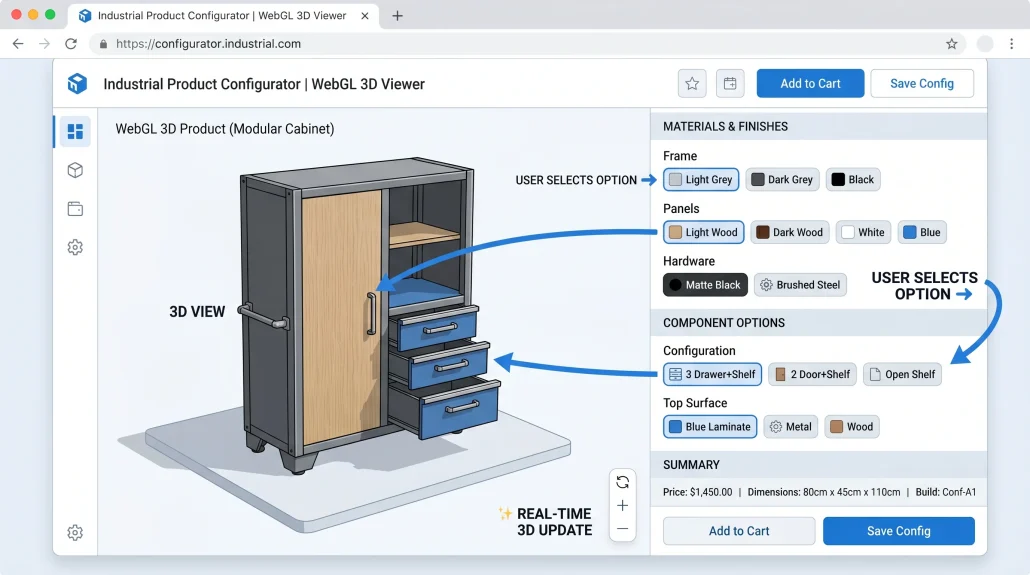Viewport: 1030px width, 575px height.
Task: Open a new browser tab
Action: click(397, 16)
